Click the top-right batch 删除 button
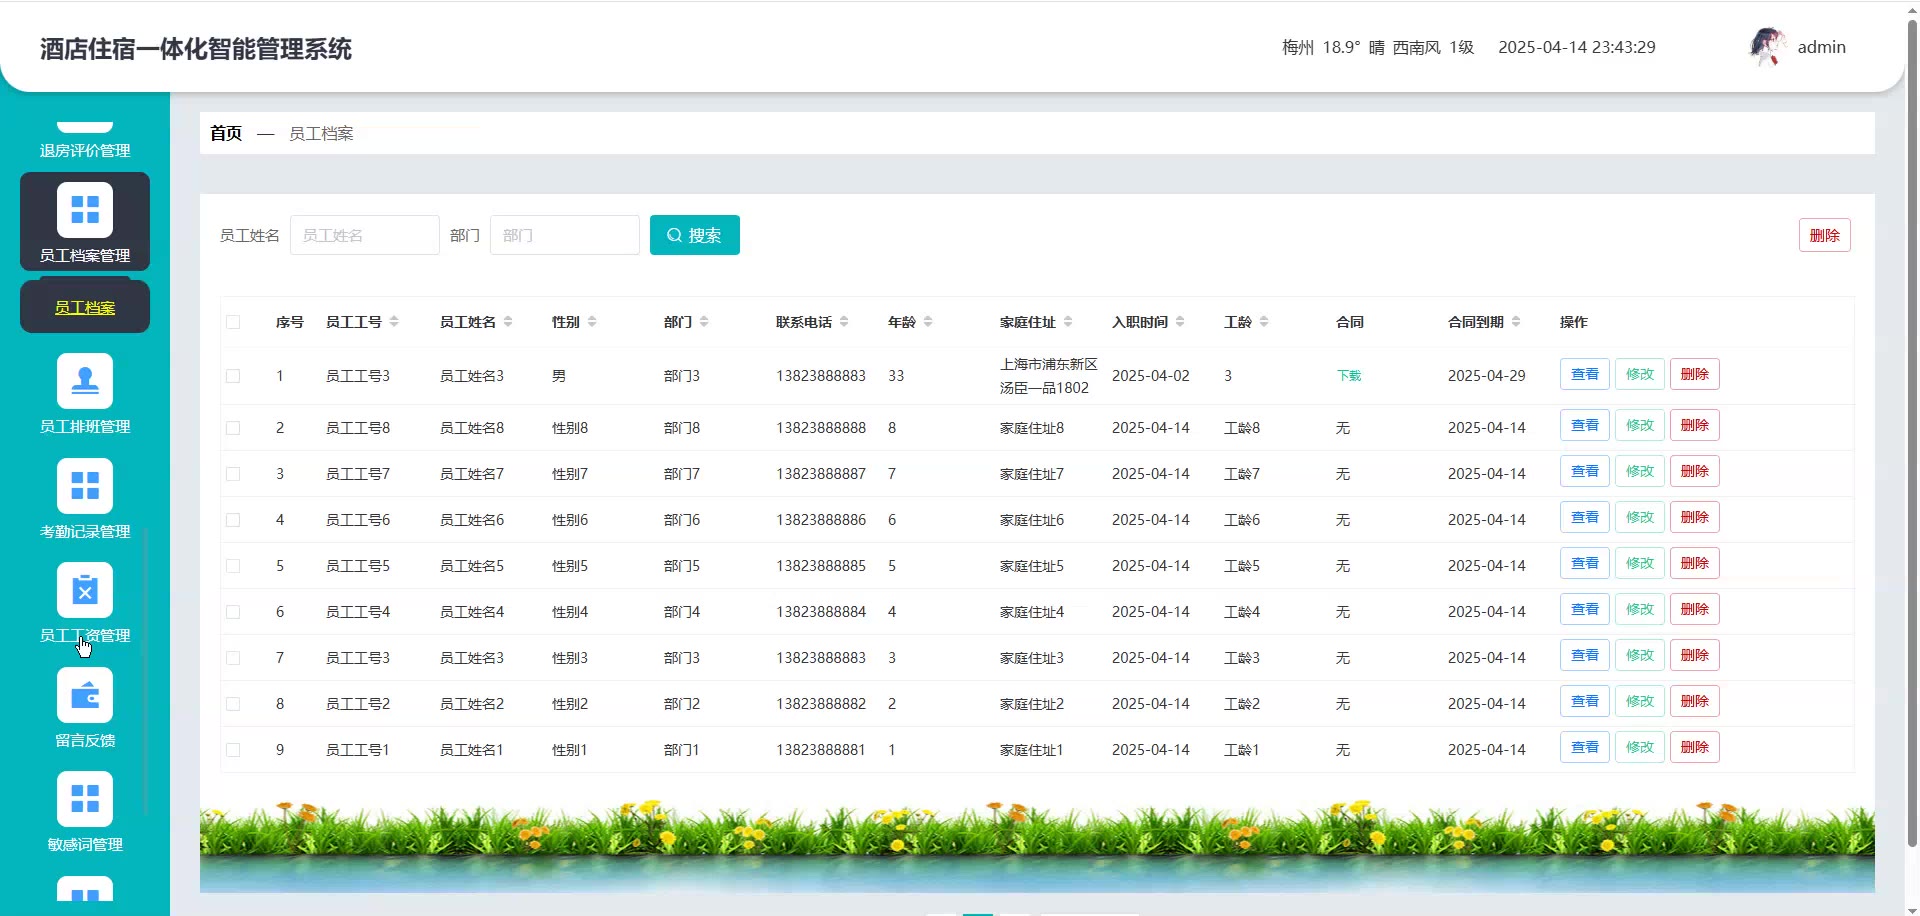 click(1824, 235)
